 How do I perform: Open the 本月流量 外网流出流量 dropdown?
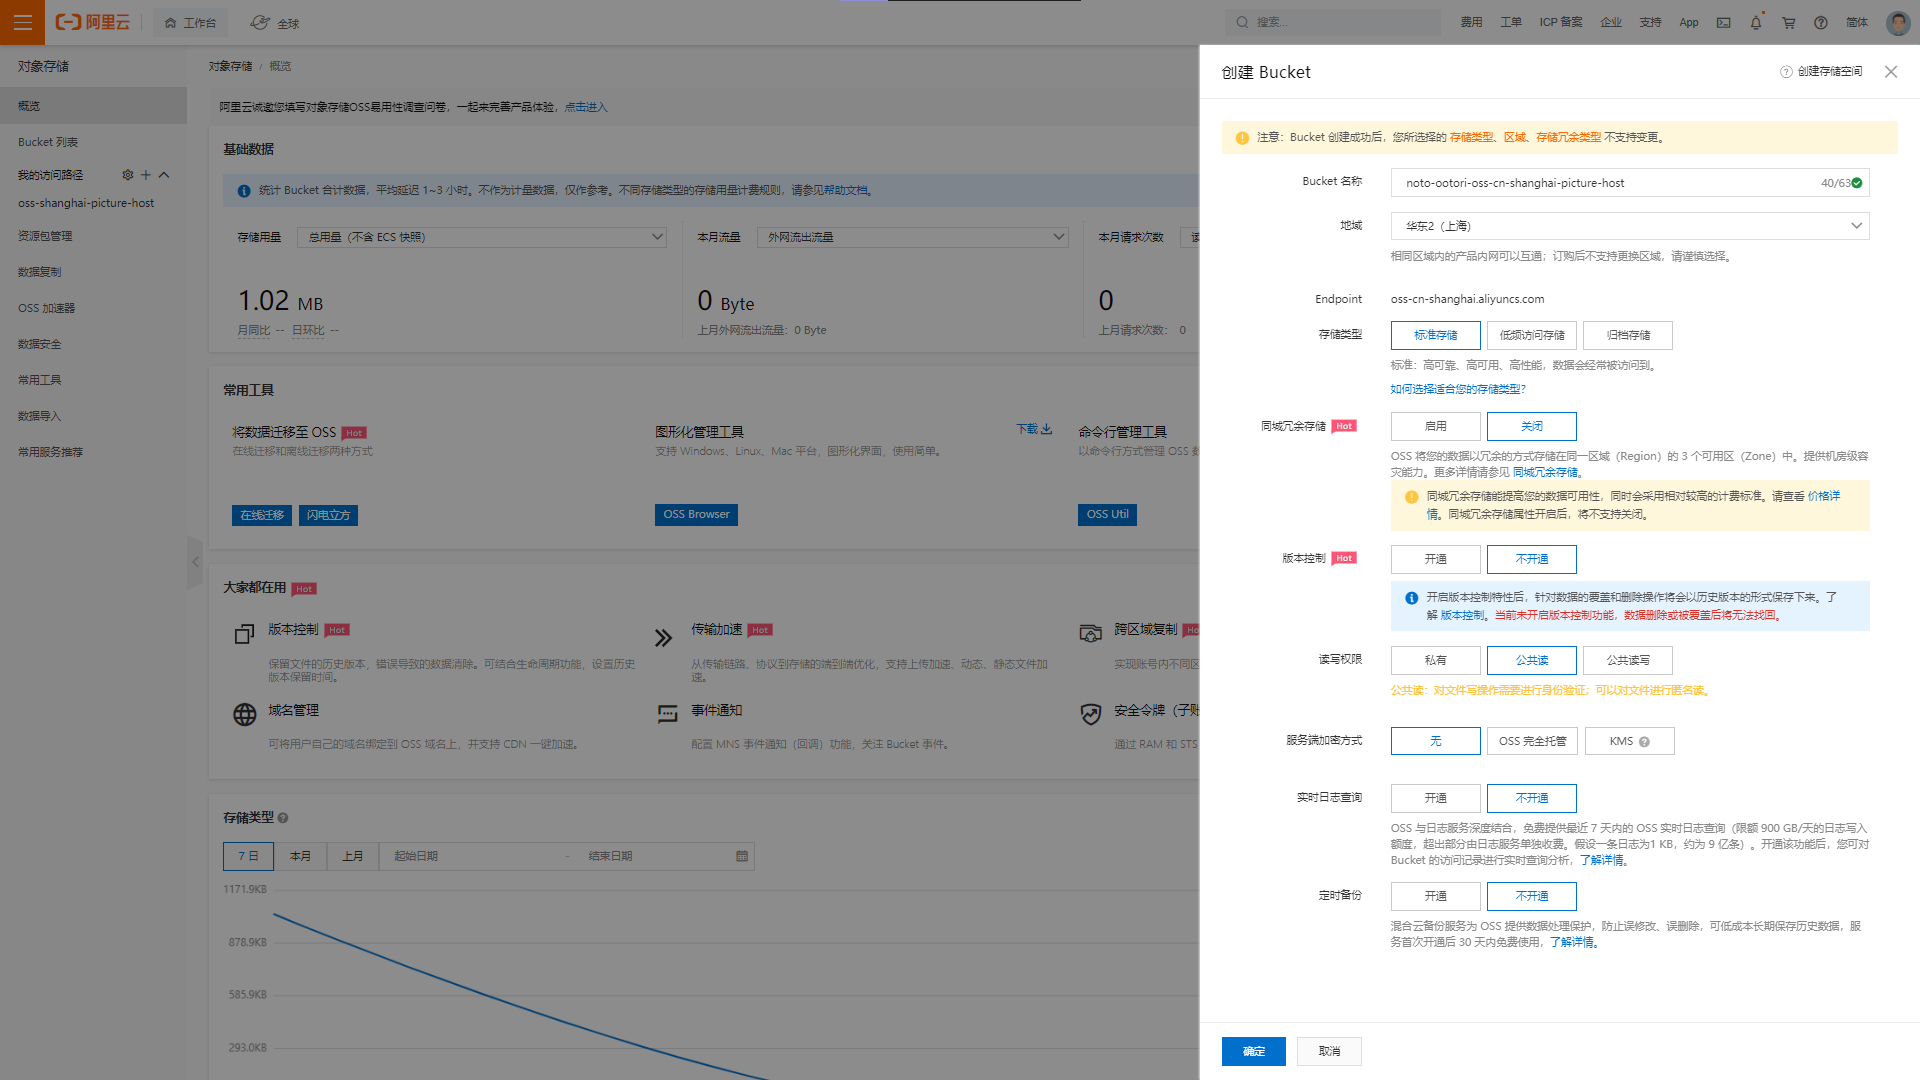click(913, 237)
